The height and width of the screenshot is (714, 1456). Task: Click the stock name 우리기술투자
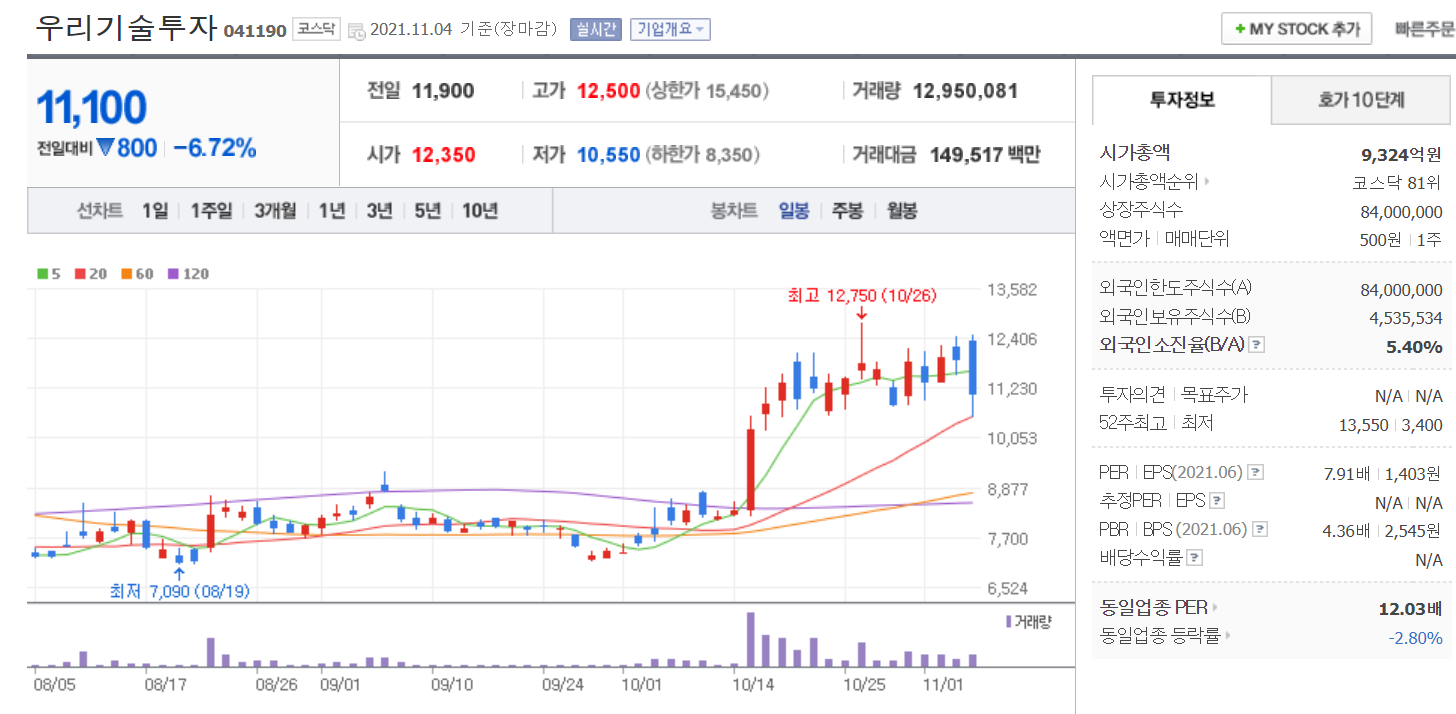click(125, 28)
